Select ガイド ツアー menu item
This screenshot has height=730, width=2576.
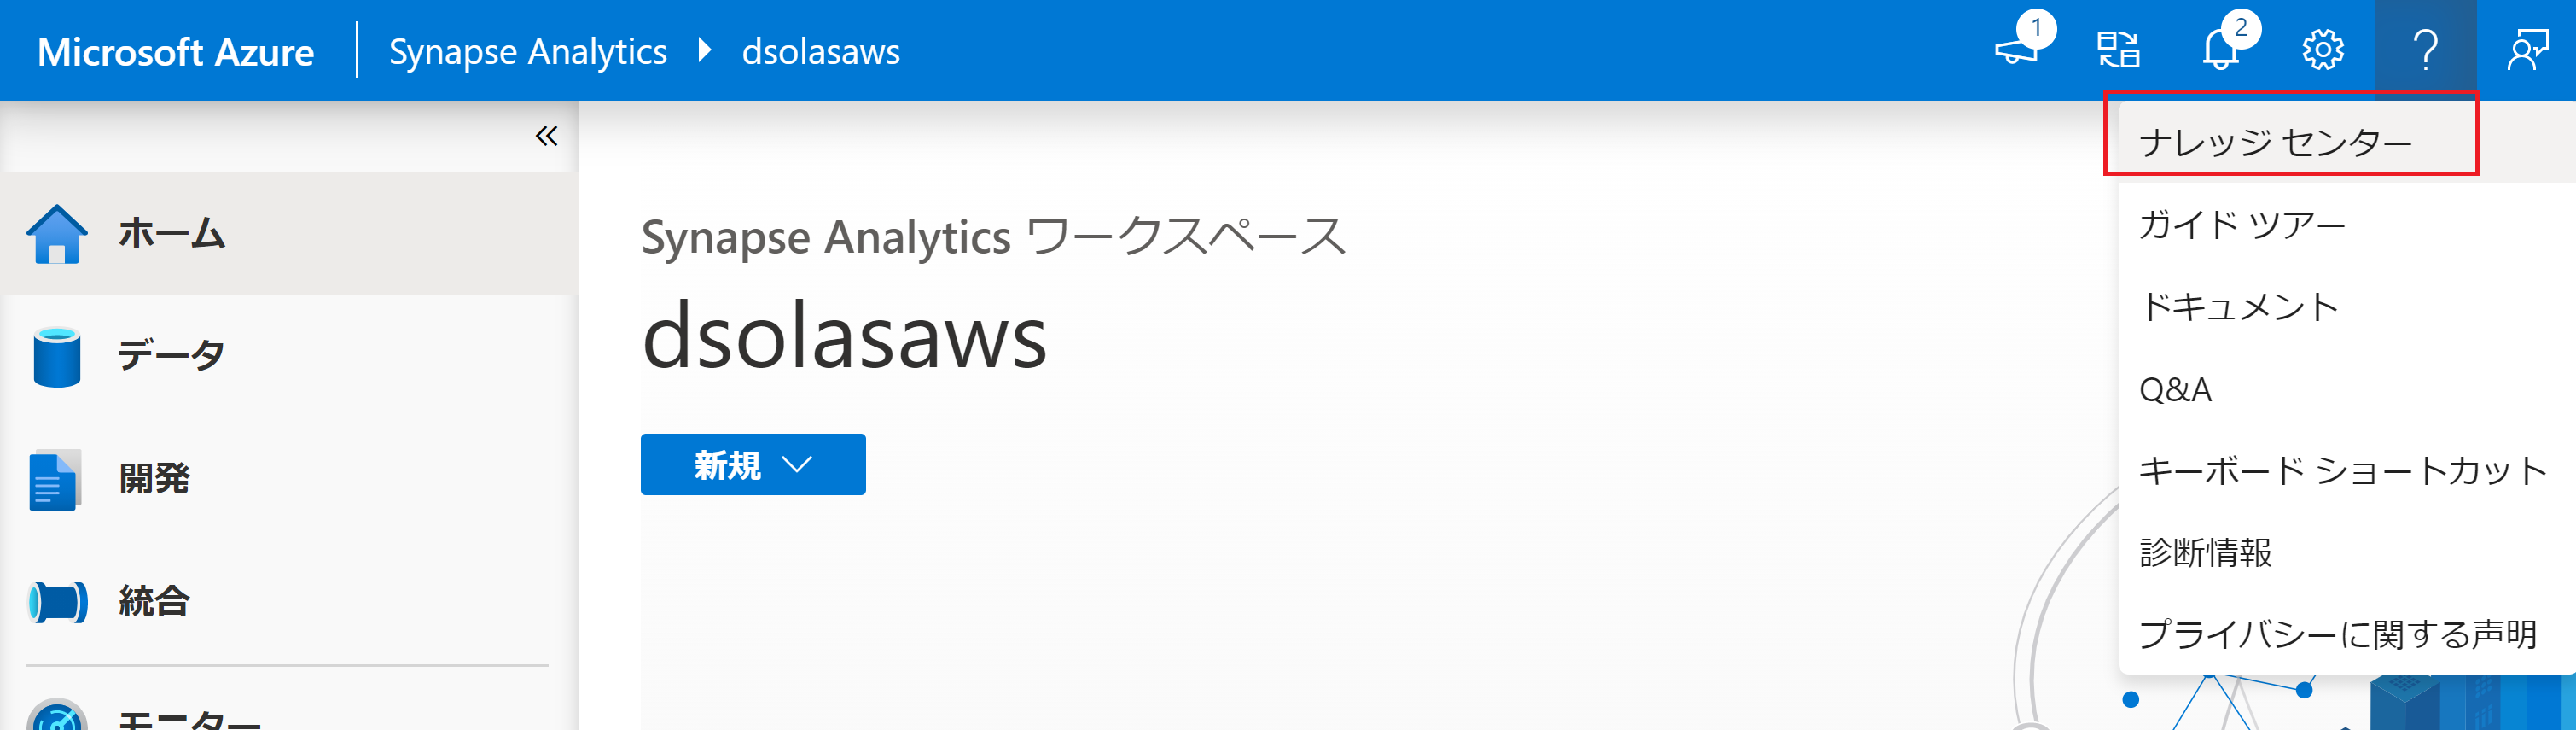click(x=2241, y=225)
